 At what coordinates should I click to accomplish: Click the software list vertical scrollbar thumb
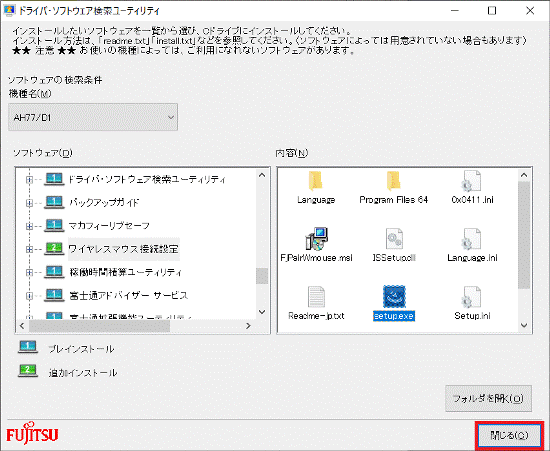point(262,276)
